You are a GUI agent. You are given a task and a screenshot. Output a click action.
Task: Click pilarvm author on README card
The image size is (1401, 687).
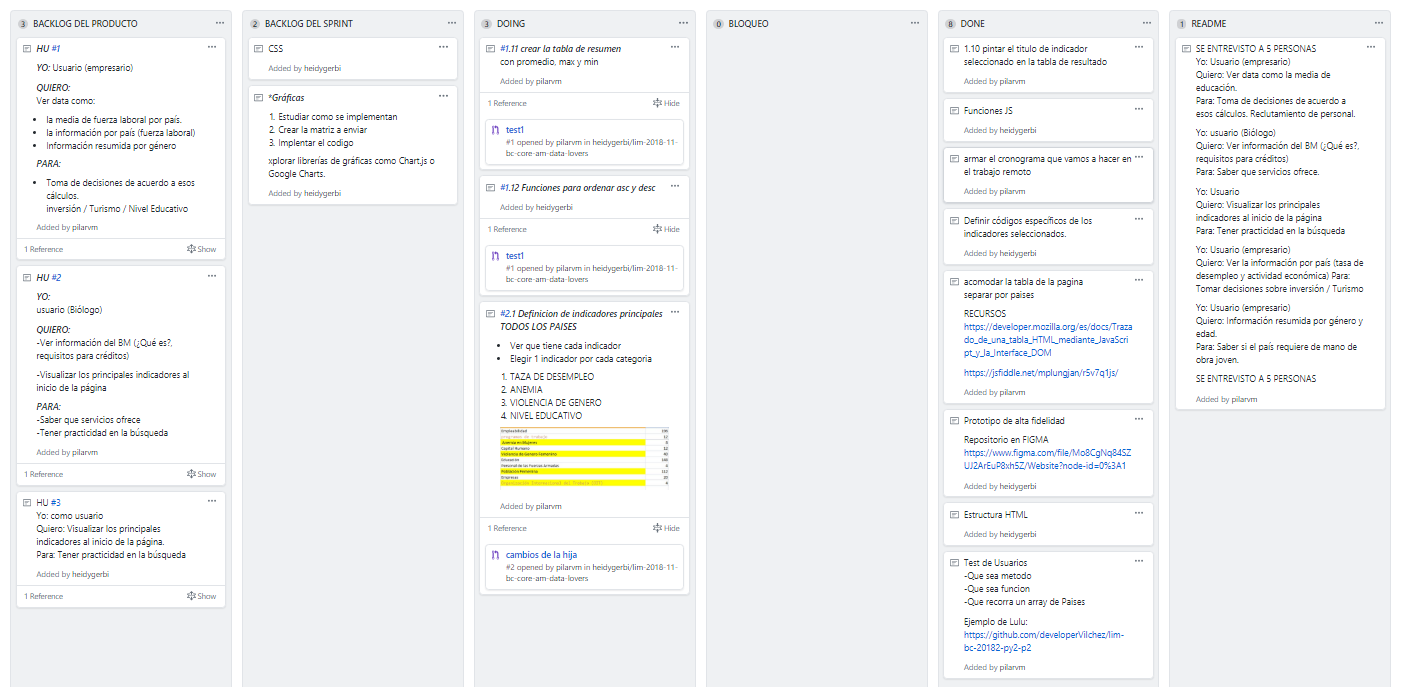point(1244,399)
